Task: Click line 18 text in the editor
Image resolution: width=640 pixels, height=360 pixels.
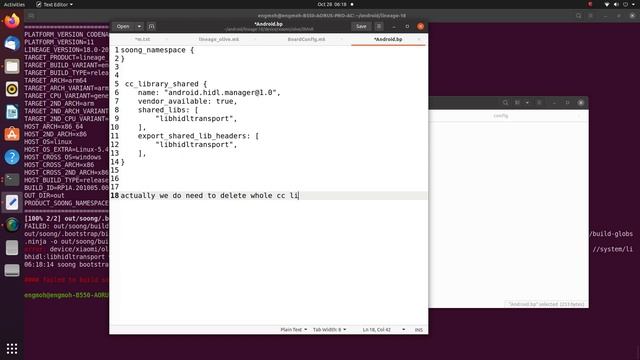Action: (x=209, y=196)
